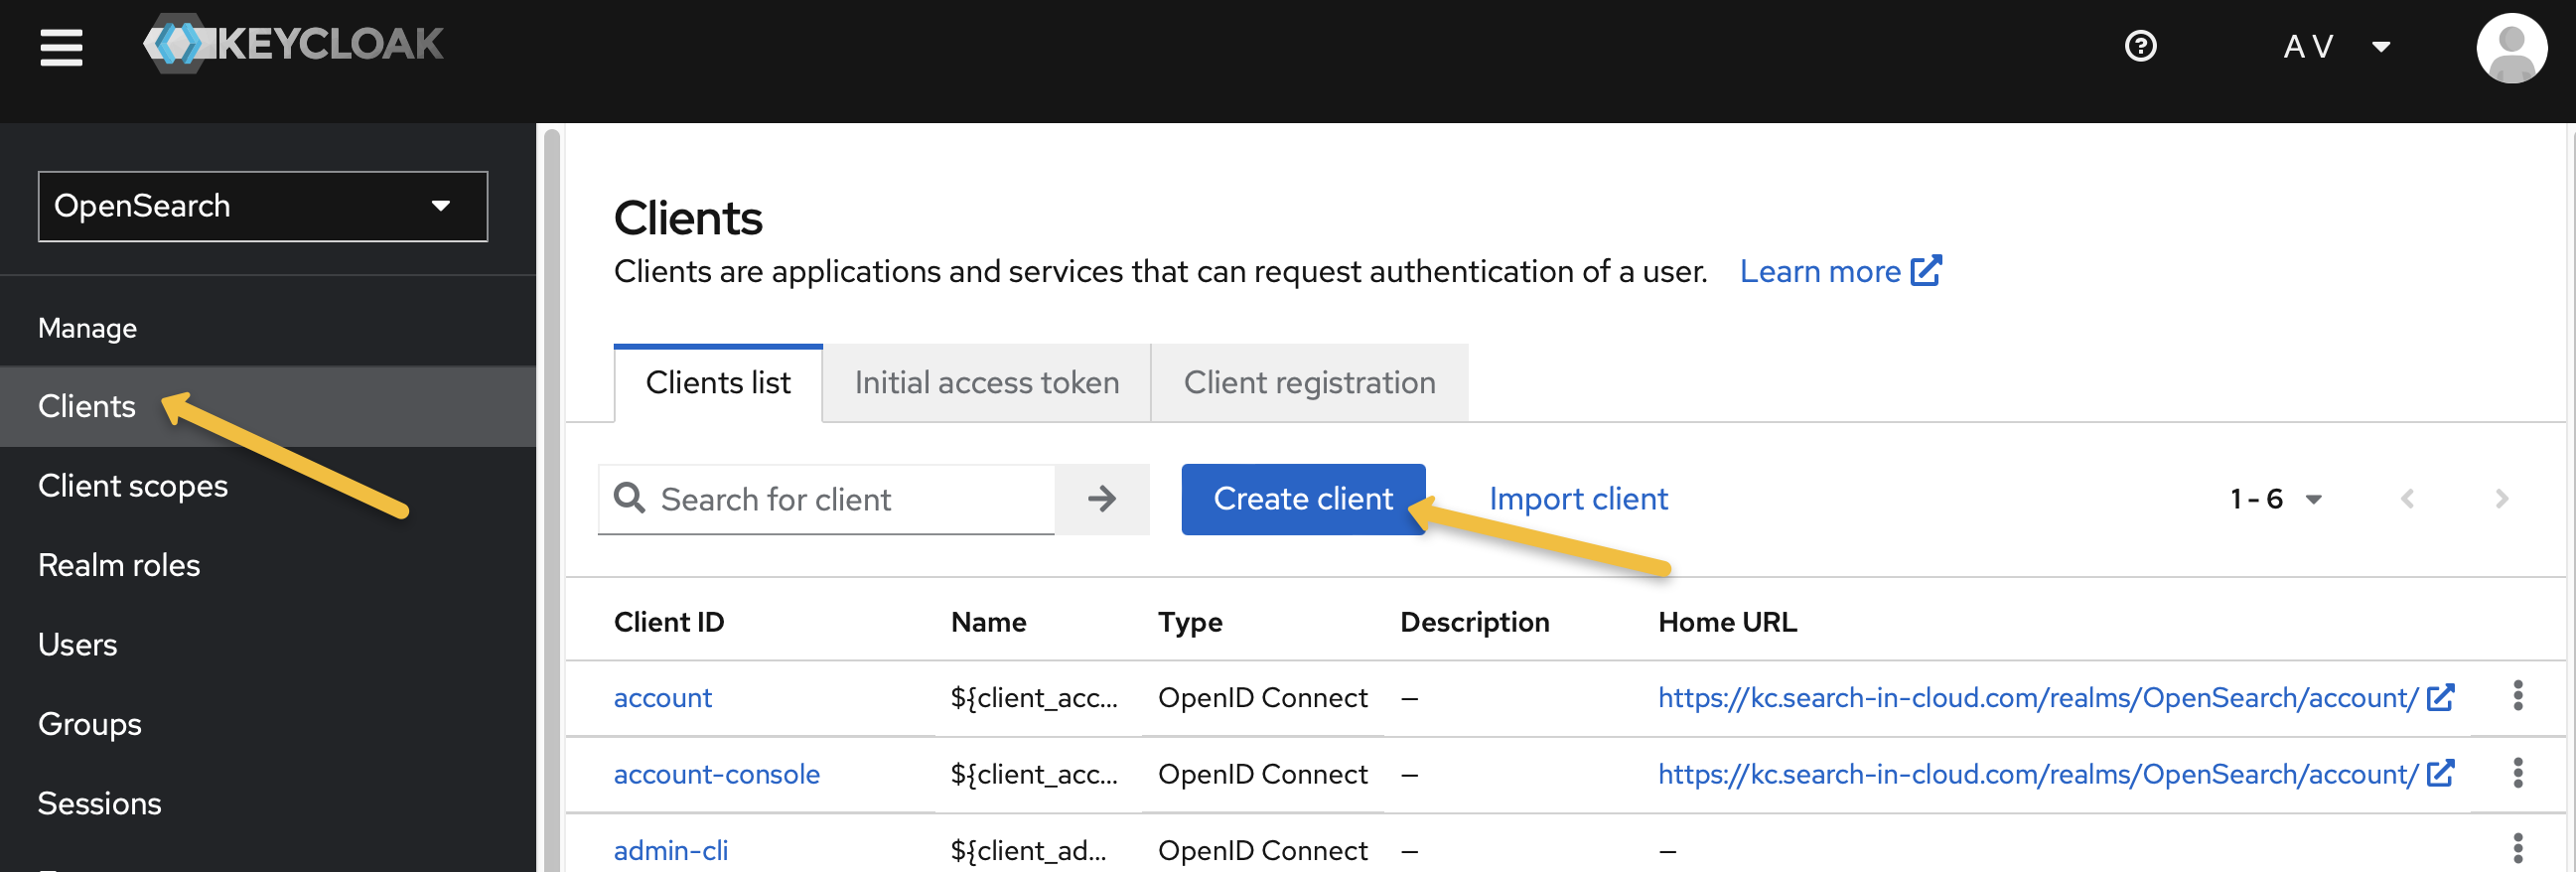The height and width of the screenshot is (872, 2576).
Task: Open the account row Home URL link
Action: click(x=2038, y=698)
